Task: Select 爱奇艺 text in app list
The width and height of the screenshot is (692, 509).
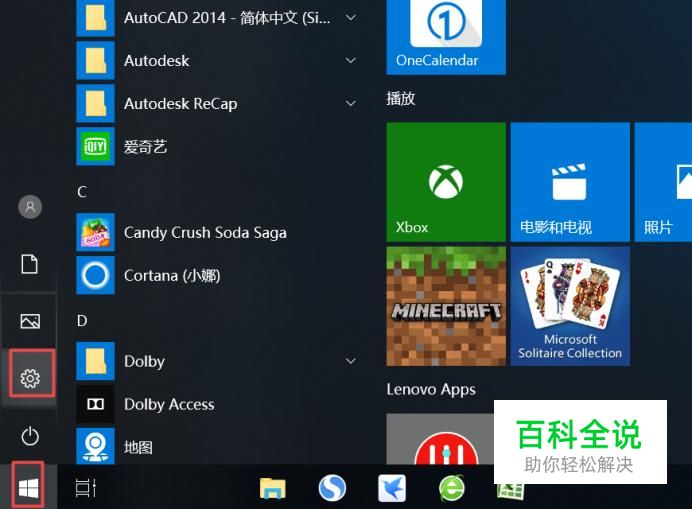Action: click(x=145, y=147)
